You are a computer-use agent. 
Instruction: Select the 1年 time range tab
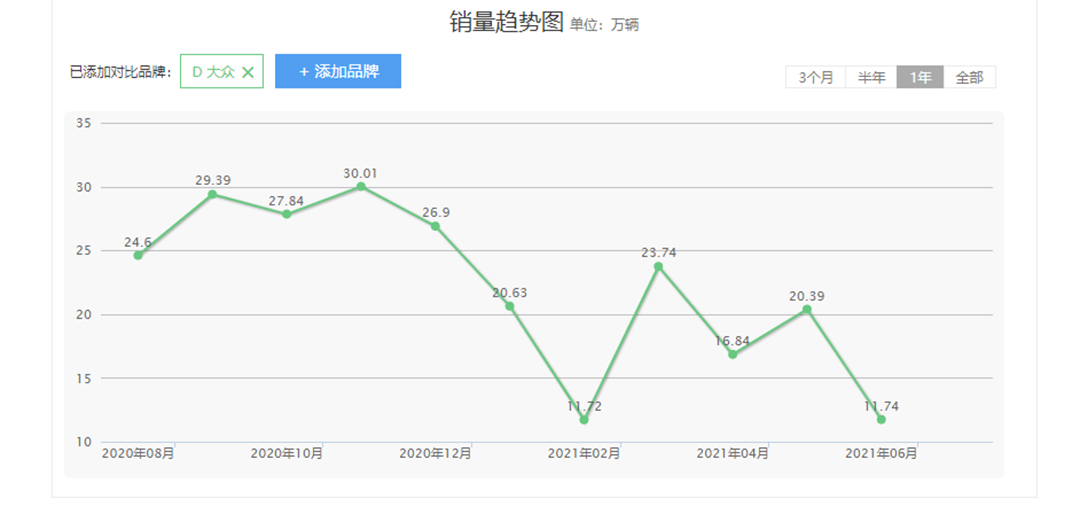click(920, 78)
